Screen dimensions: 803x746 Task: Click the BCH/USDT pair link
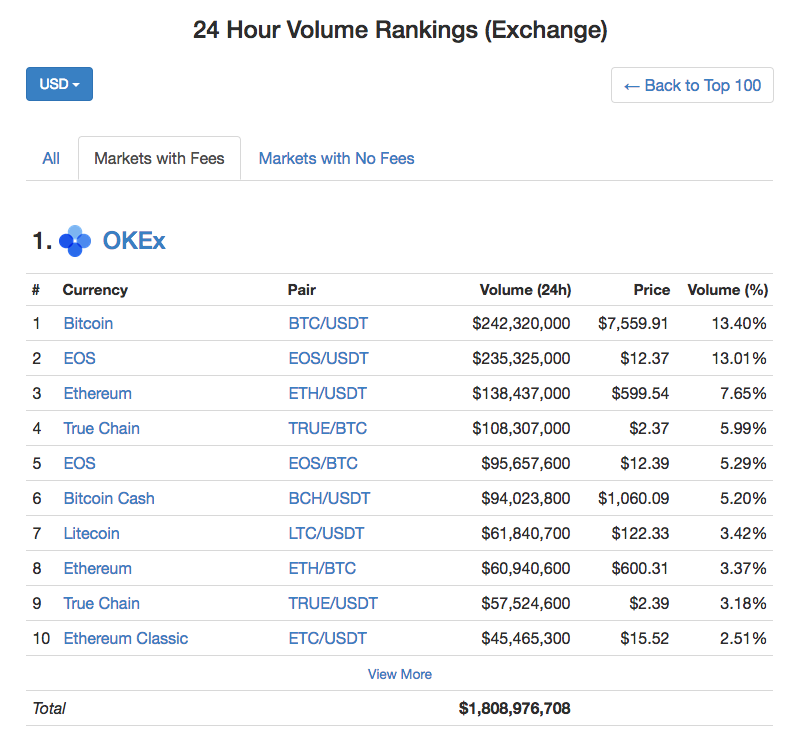329,498
